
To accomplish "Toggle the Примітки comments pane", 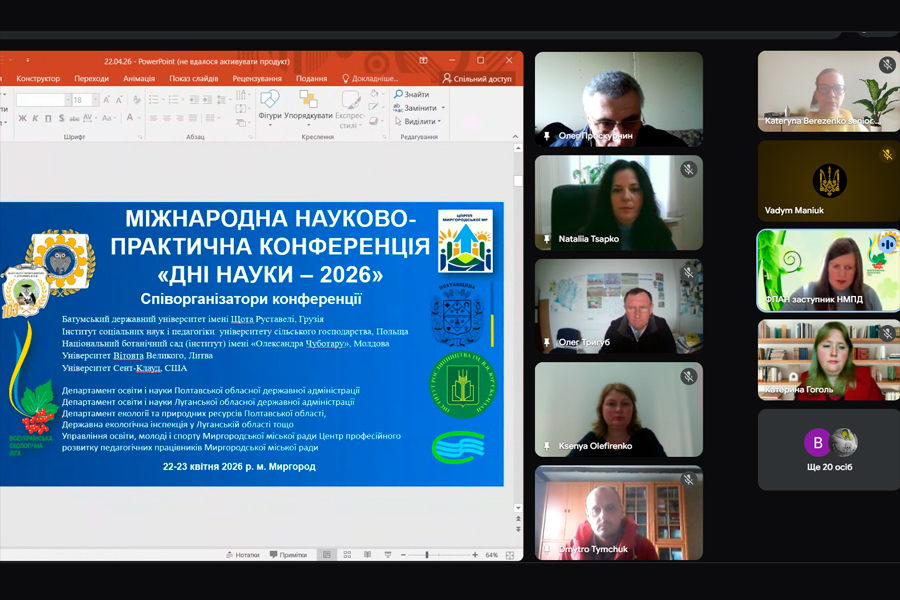I will 288,555.
